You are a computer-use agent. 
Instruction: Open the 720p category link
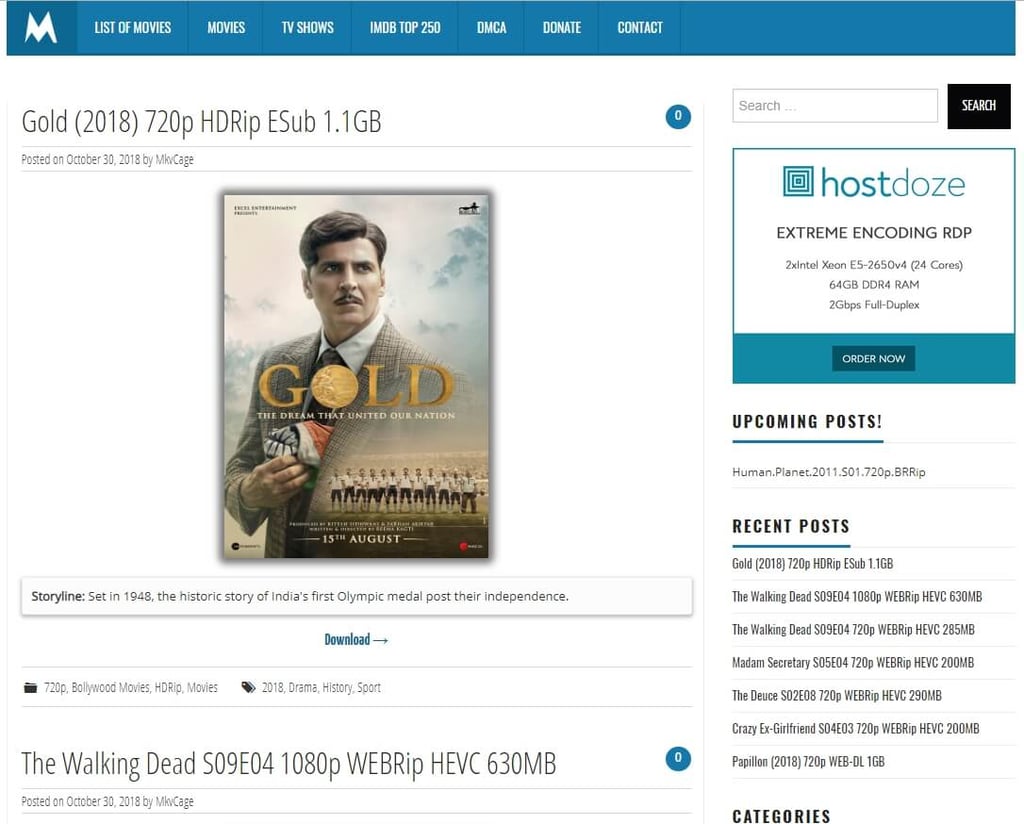[55, 688]
